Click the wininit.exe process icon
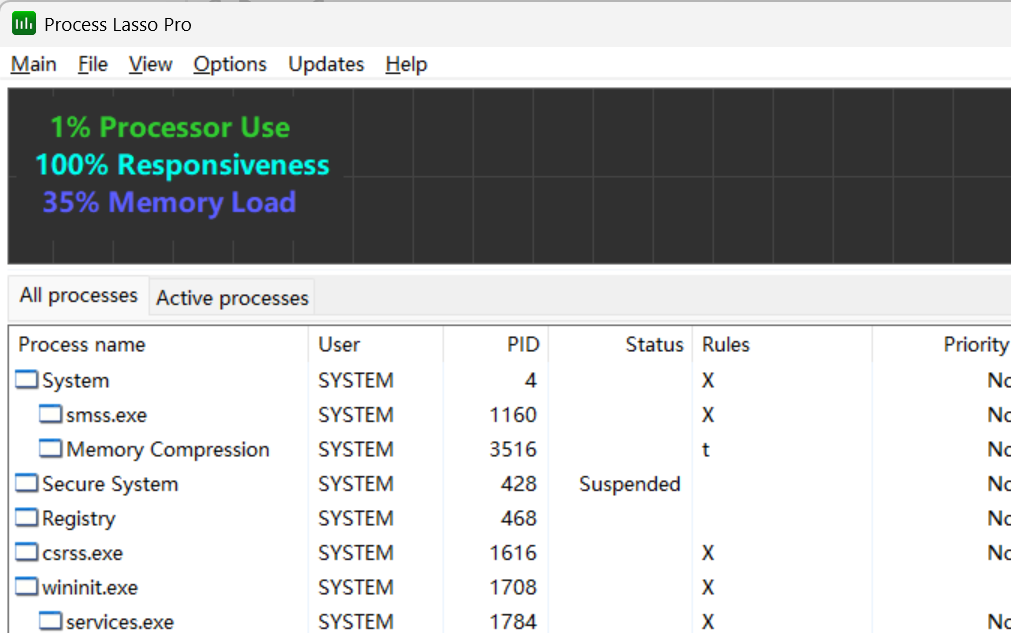The width and height of the screenshot is (1011, 633). coord(27,587)
